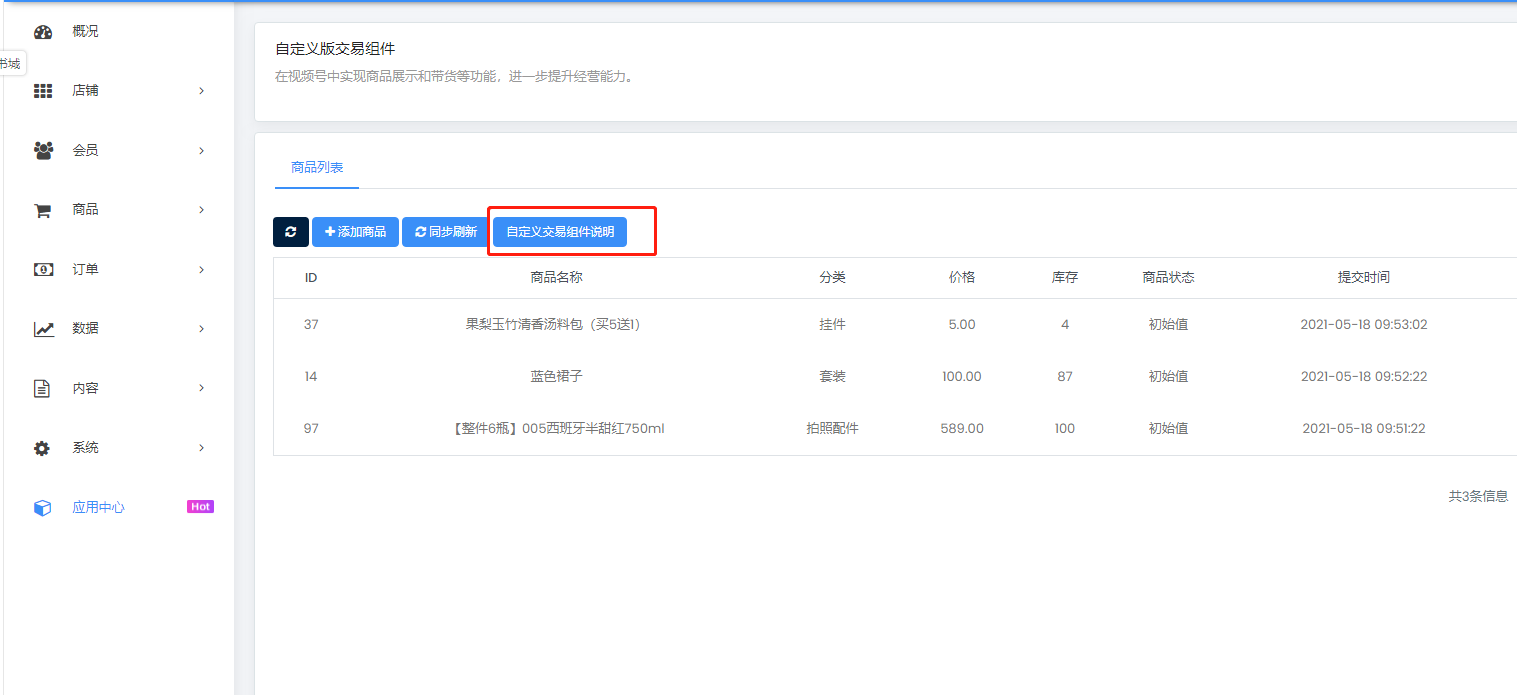The image size is (1517, 695).
Task: Click the 会员 users icon
Action: (43, 151)
